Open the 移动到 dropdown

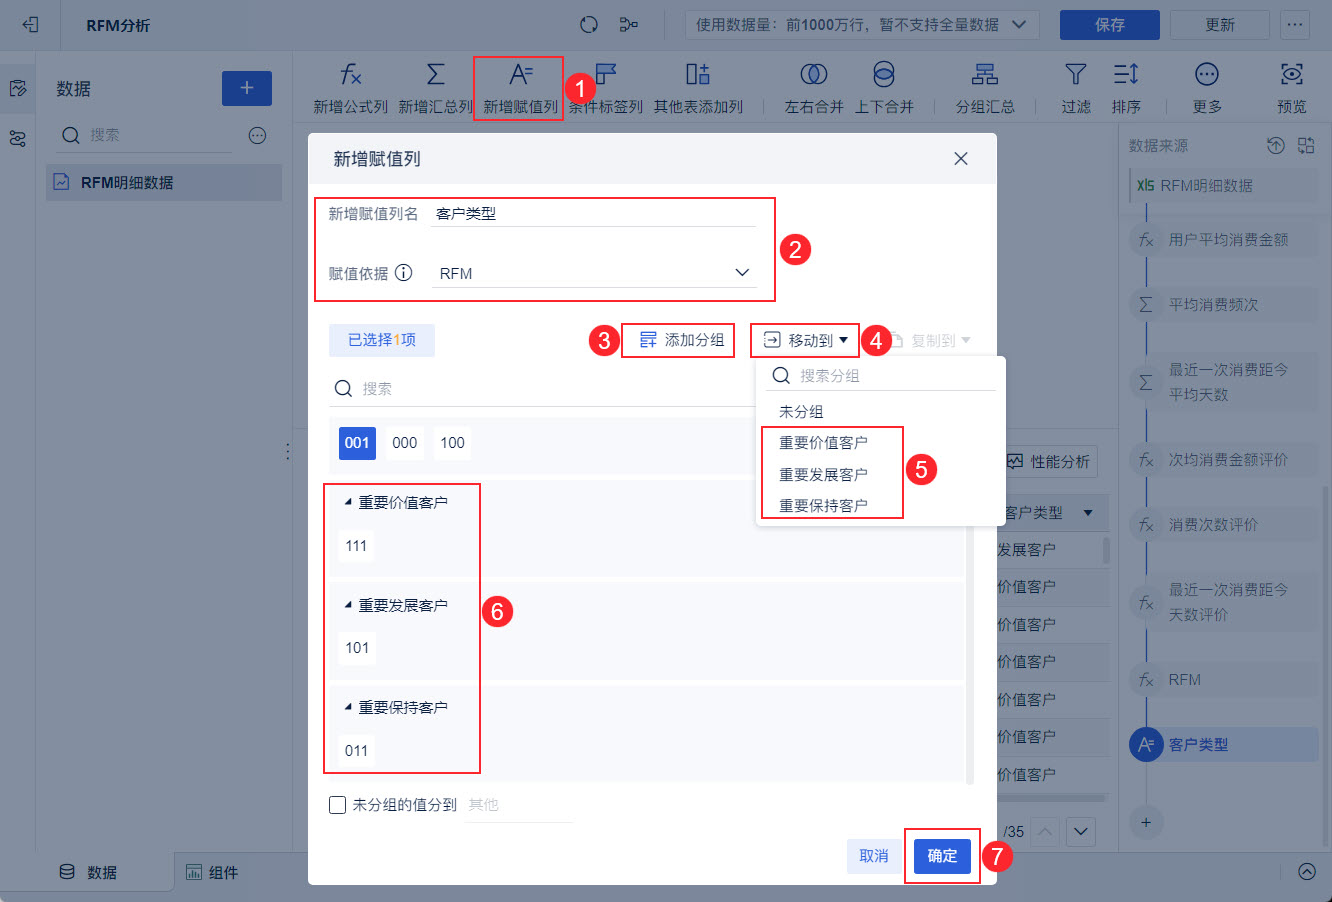805,341
